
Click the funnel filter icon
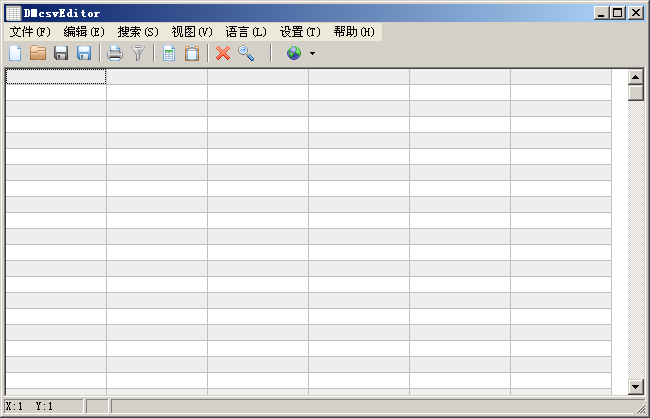pos(138,53)
